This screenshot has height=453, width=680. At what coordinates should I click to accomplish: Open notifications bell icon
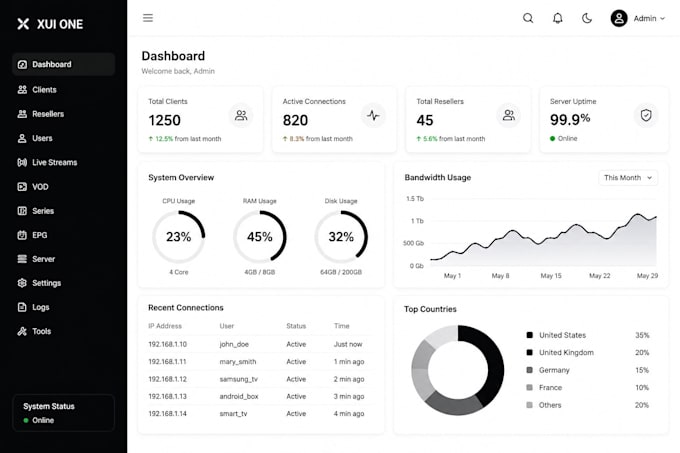[x=558, y=18]
